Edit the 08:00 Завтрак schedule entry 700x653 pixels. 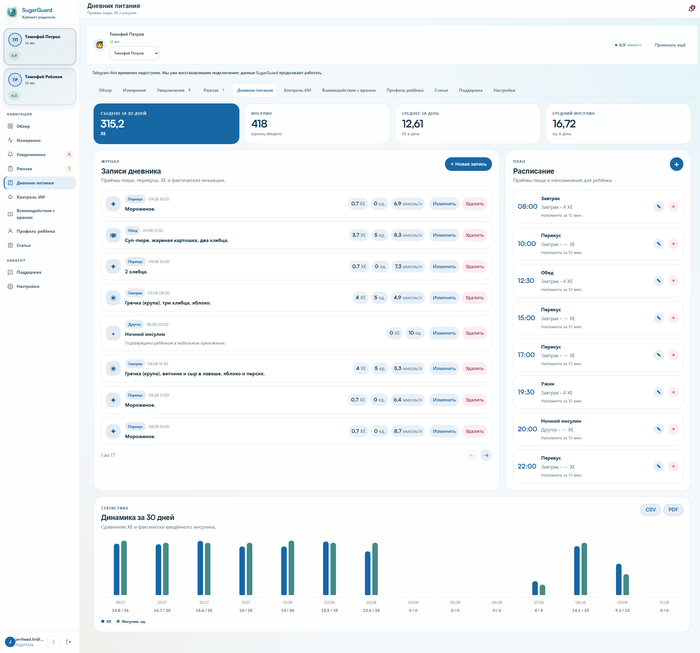pos(658,206)
